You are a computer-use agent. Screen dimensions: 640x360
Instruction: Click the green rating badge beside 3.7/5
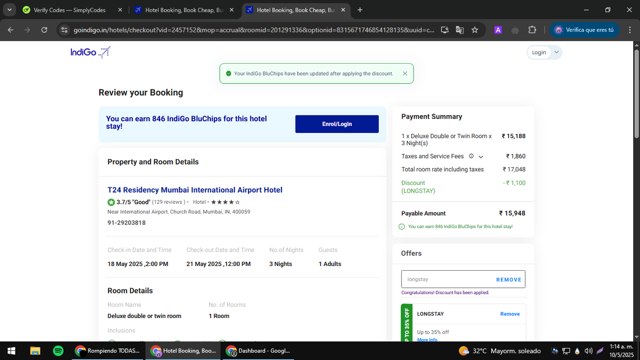(111, 202)
